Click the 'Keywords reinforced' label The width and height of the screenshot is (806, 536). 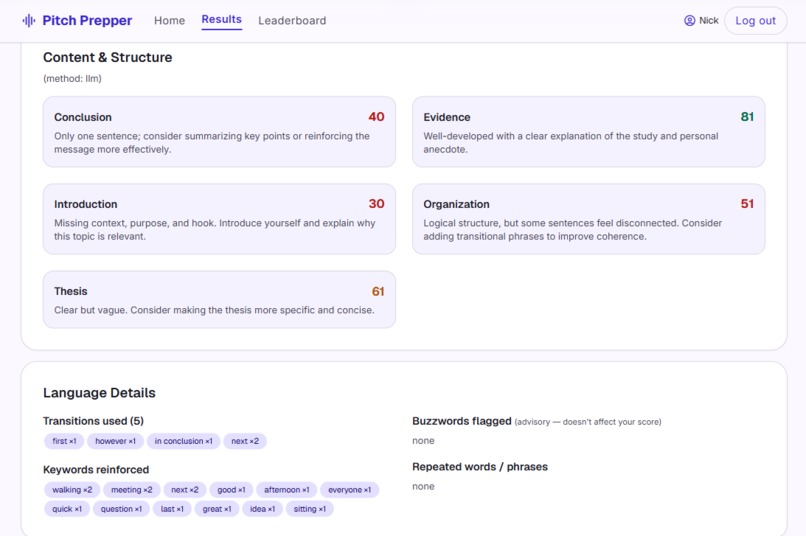[x=96, y=470]
